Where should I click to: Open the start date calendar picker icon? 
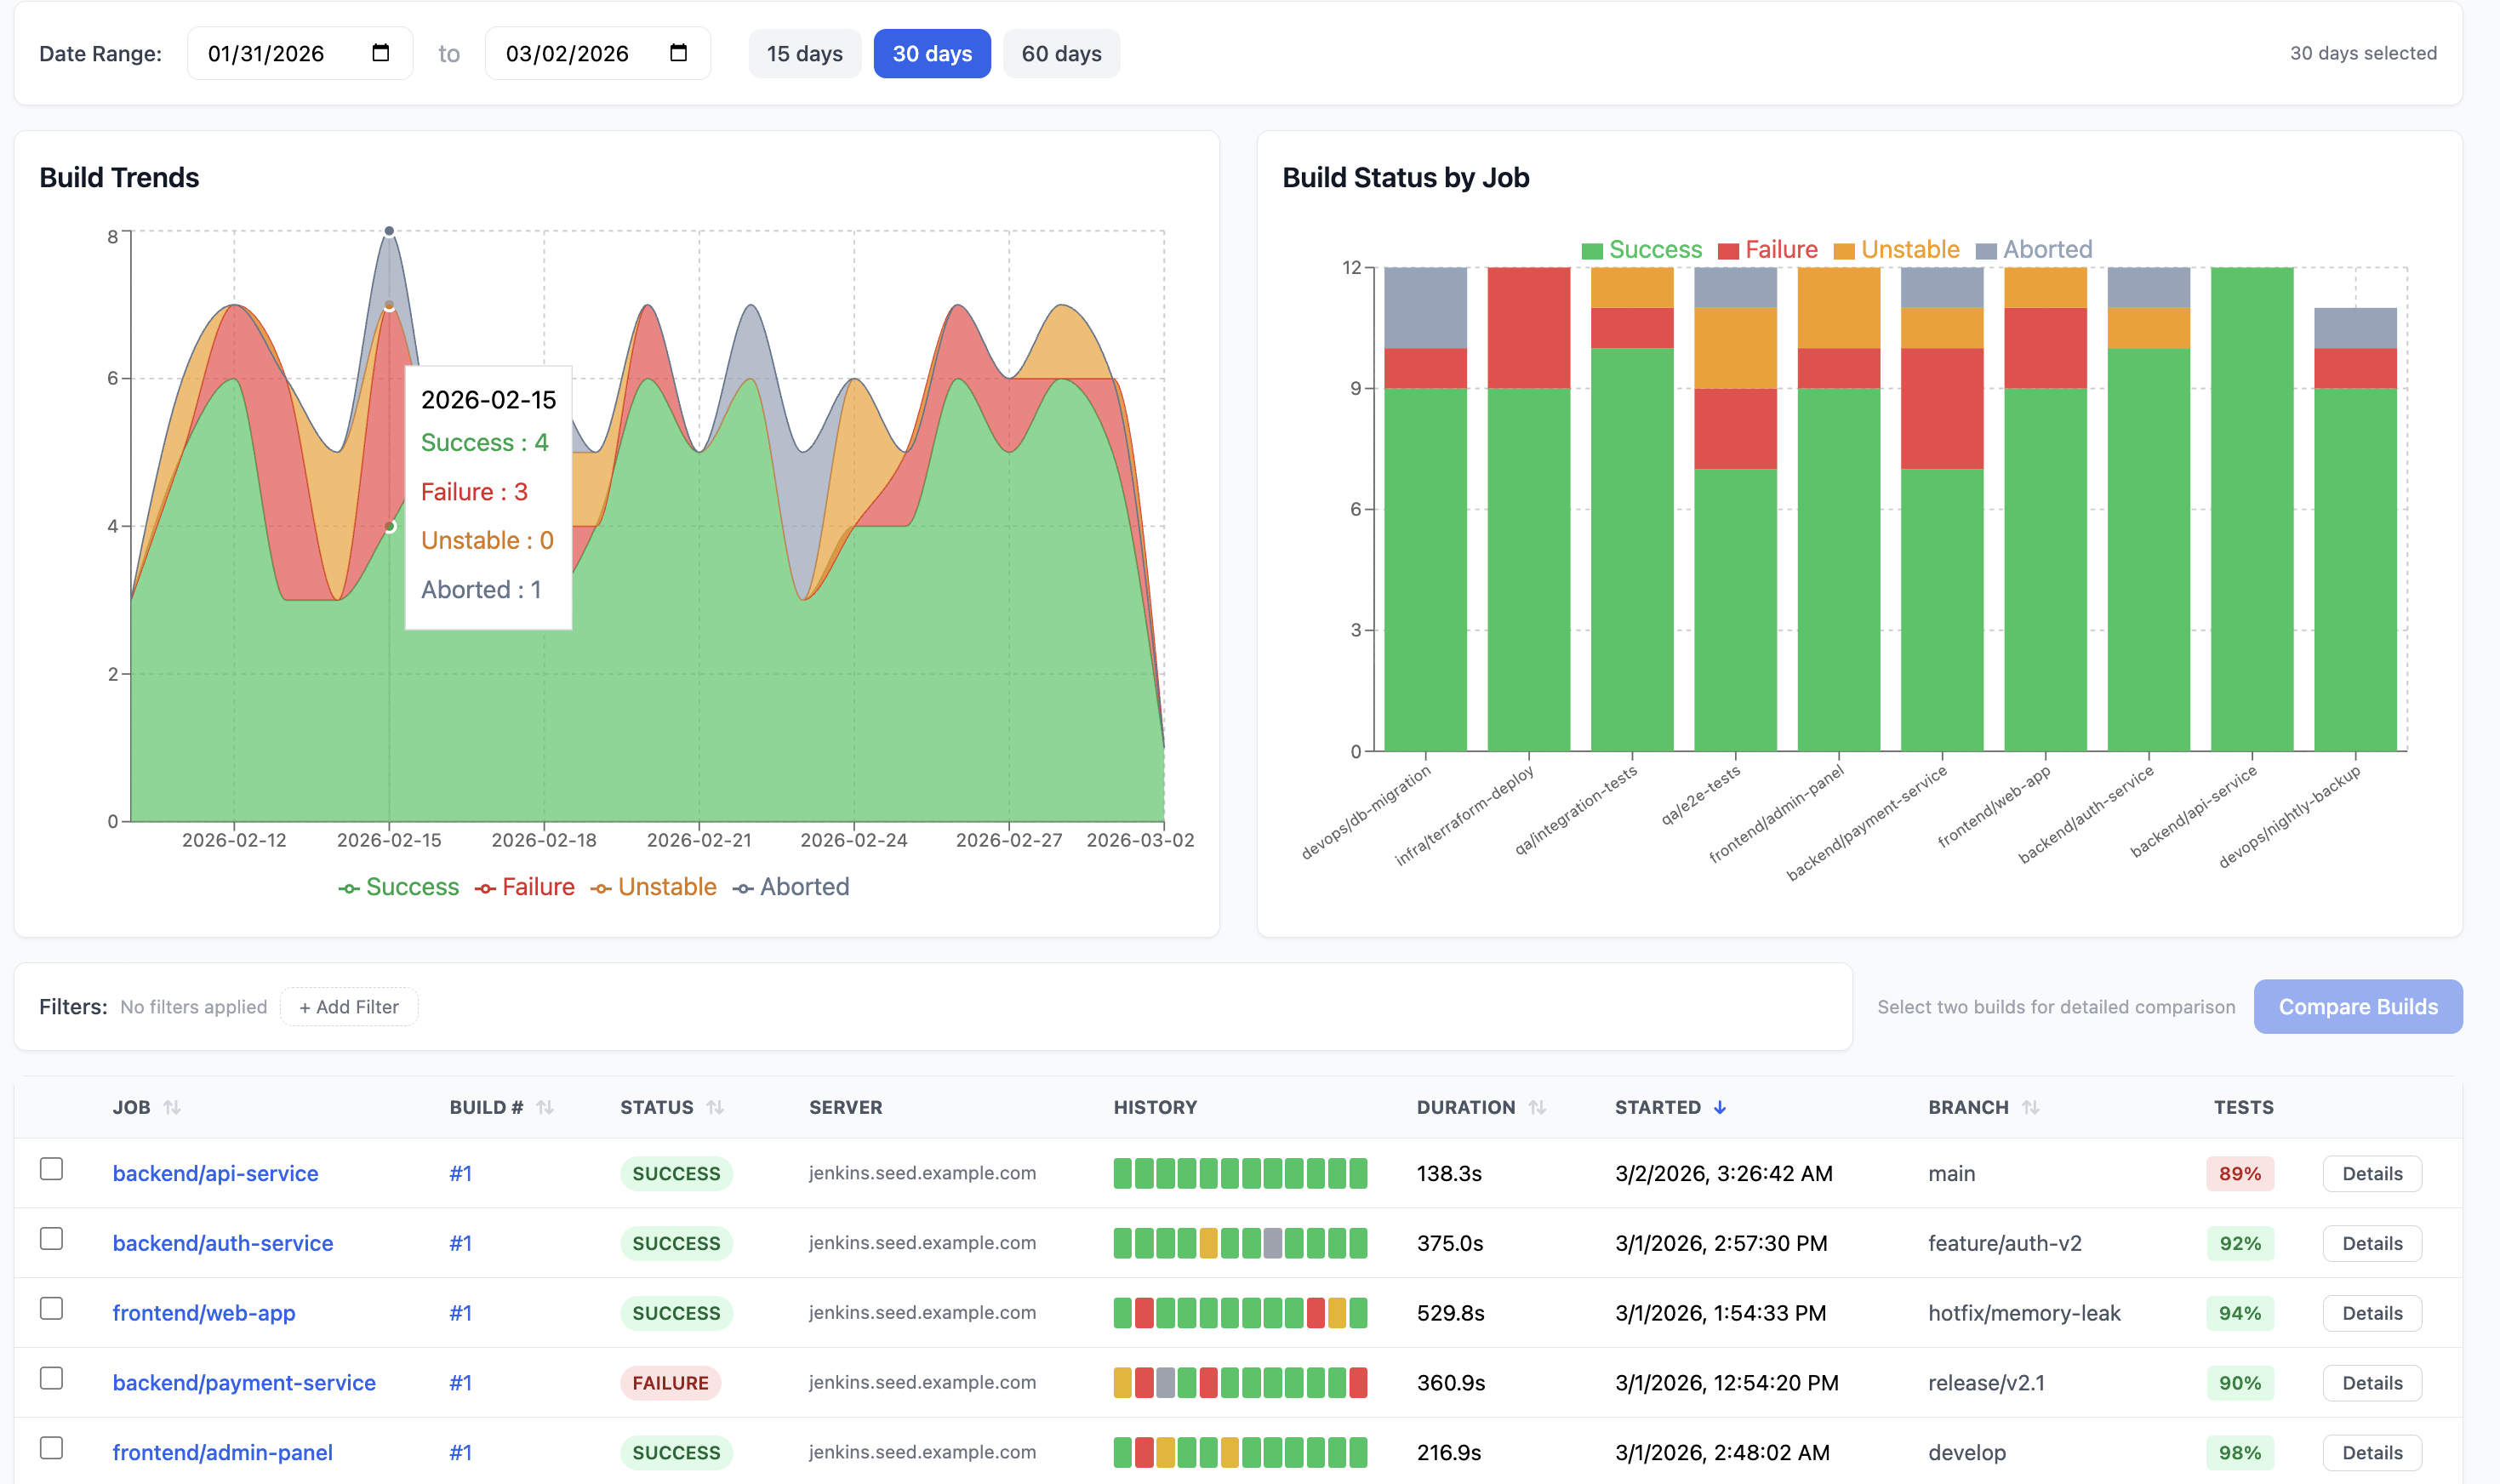pyautogui.click(x=380, y=53)
